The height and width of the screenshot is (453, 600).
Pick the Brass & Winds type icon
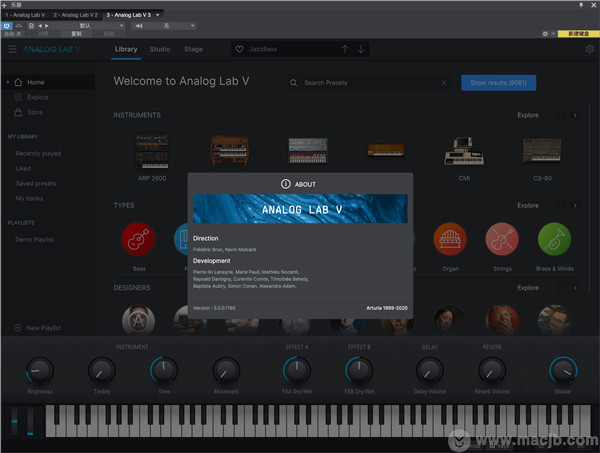(554, 240)
